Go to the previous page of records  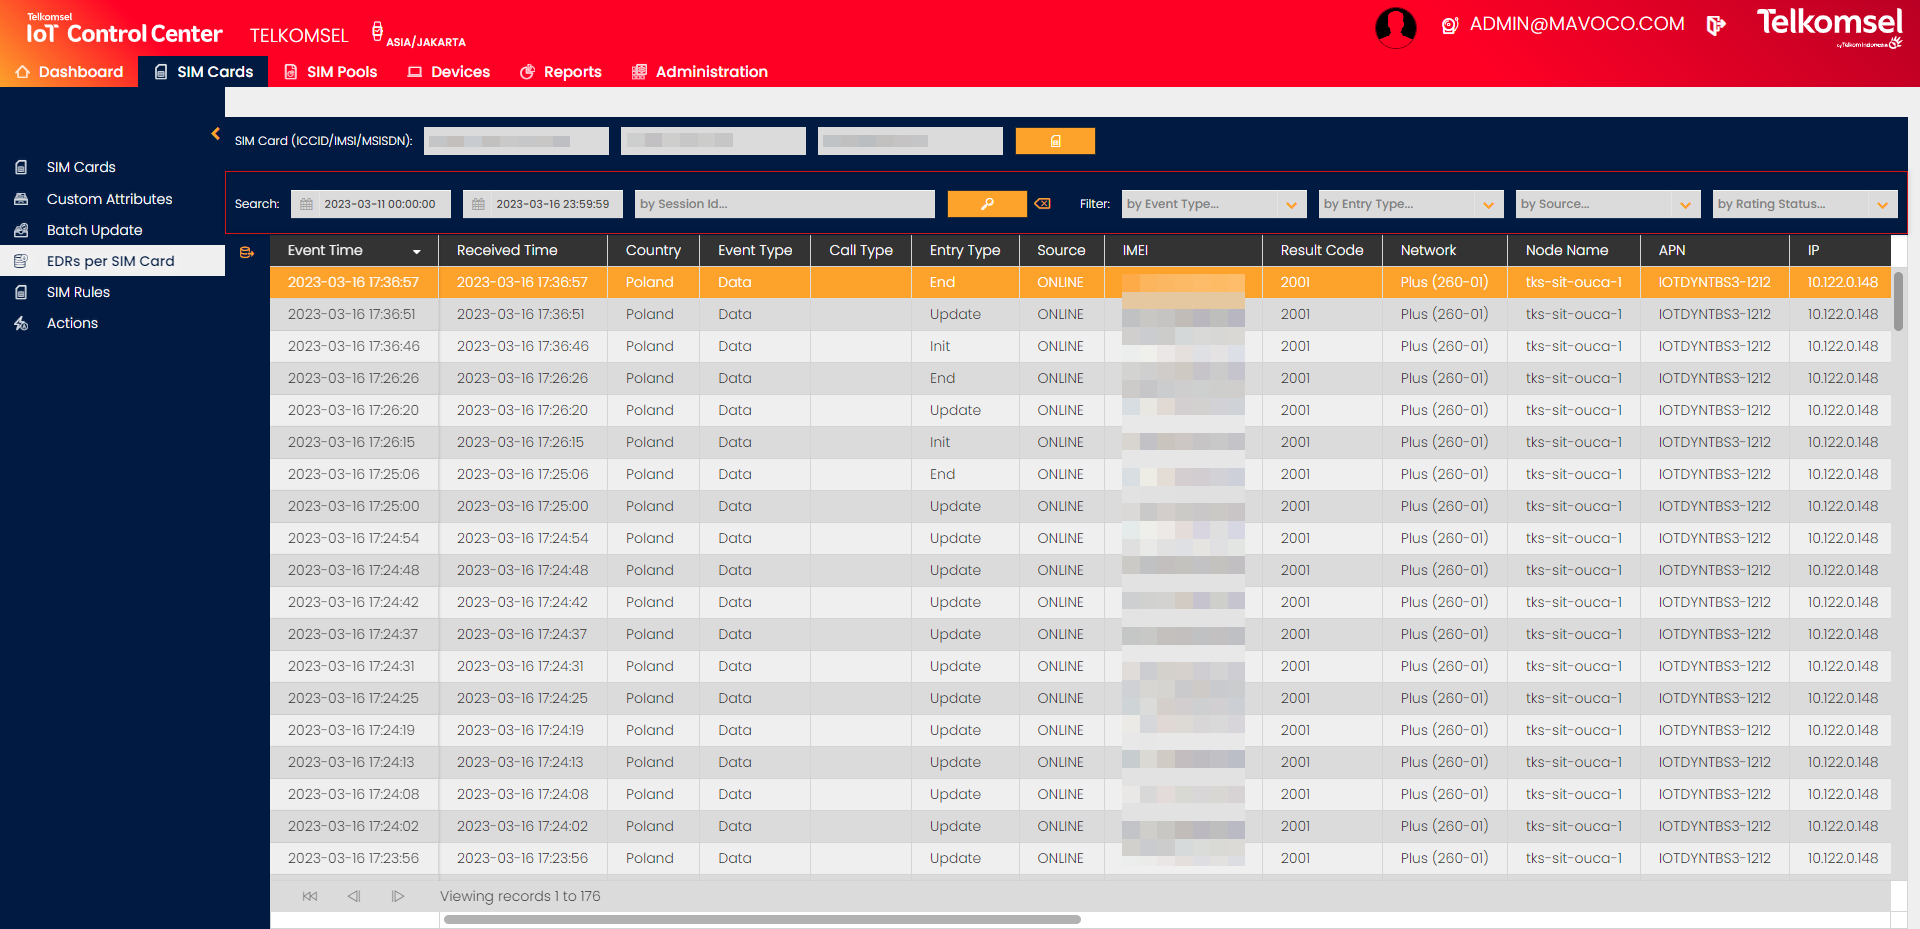click(354, 896)
